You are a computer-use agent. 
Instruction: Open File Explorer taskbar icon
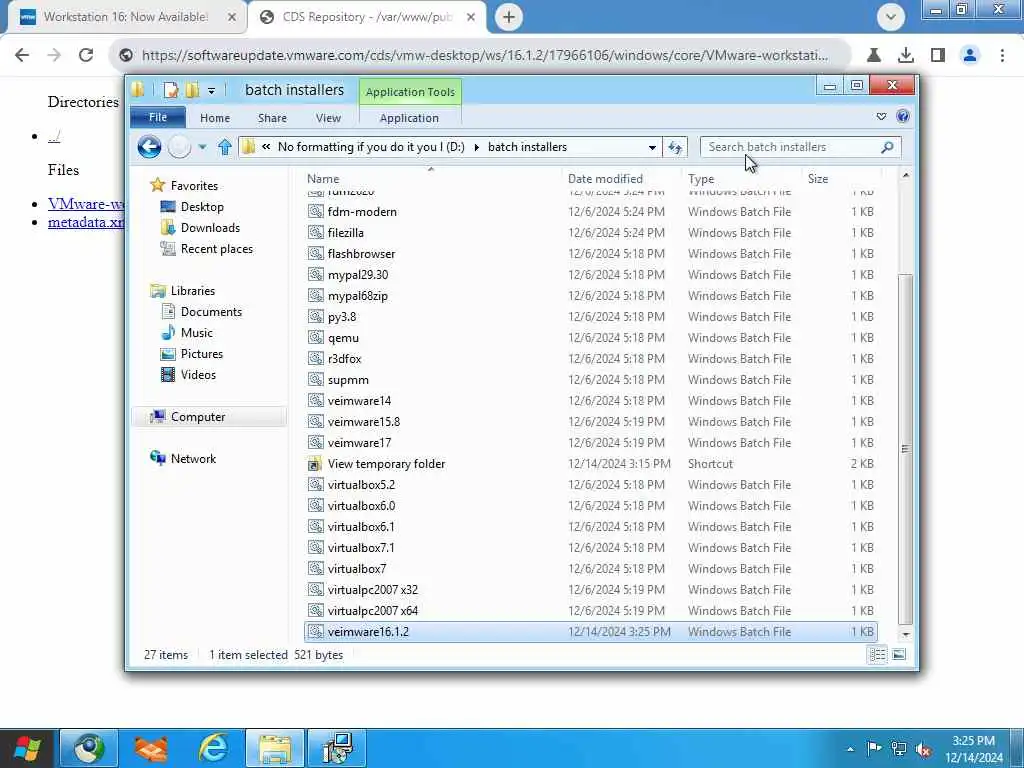tap(275, 748)
